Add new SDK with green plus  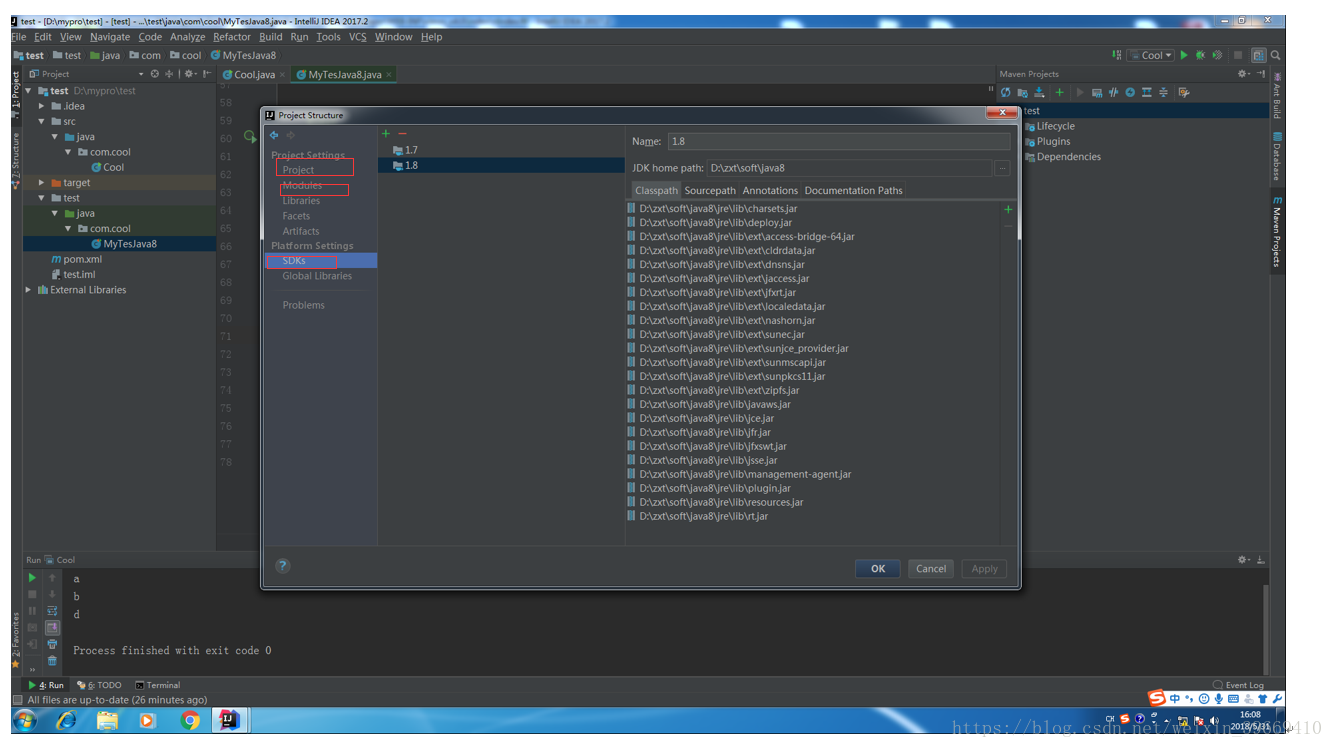(x=386, y=133)
